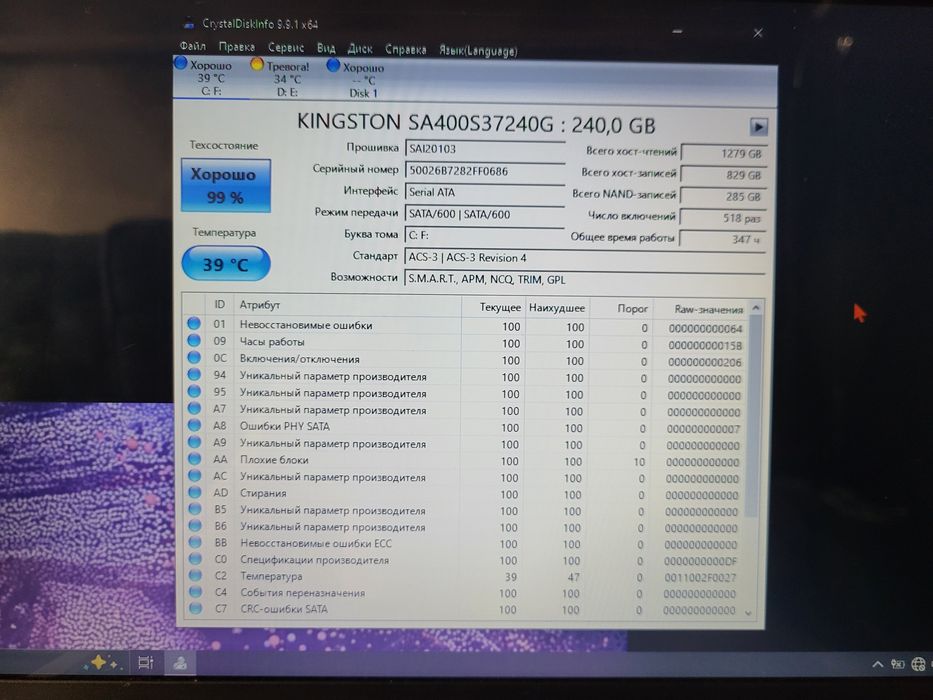
Task: Click status icon of row A7
Action: point(194,408)
